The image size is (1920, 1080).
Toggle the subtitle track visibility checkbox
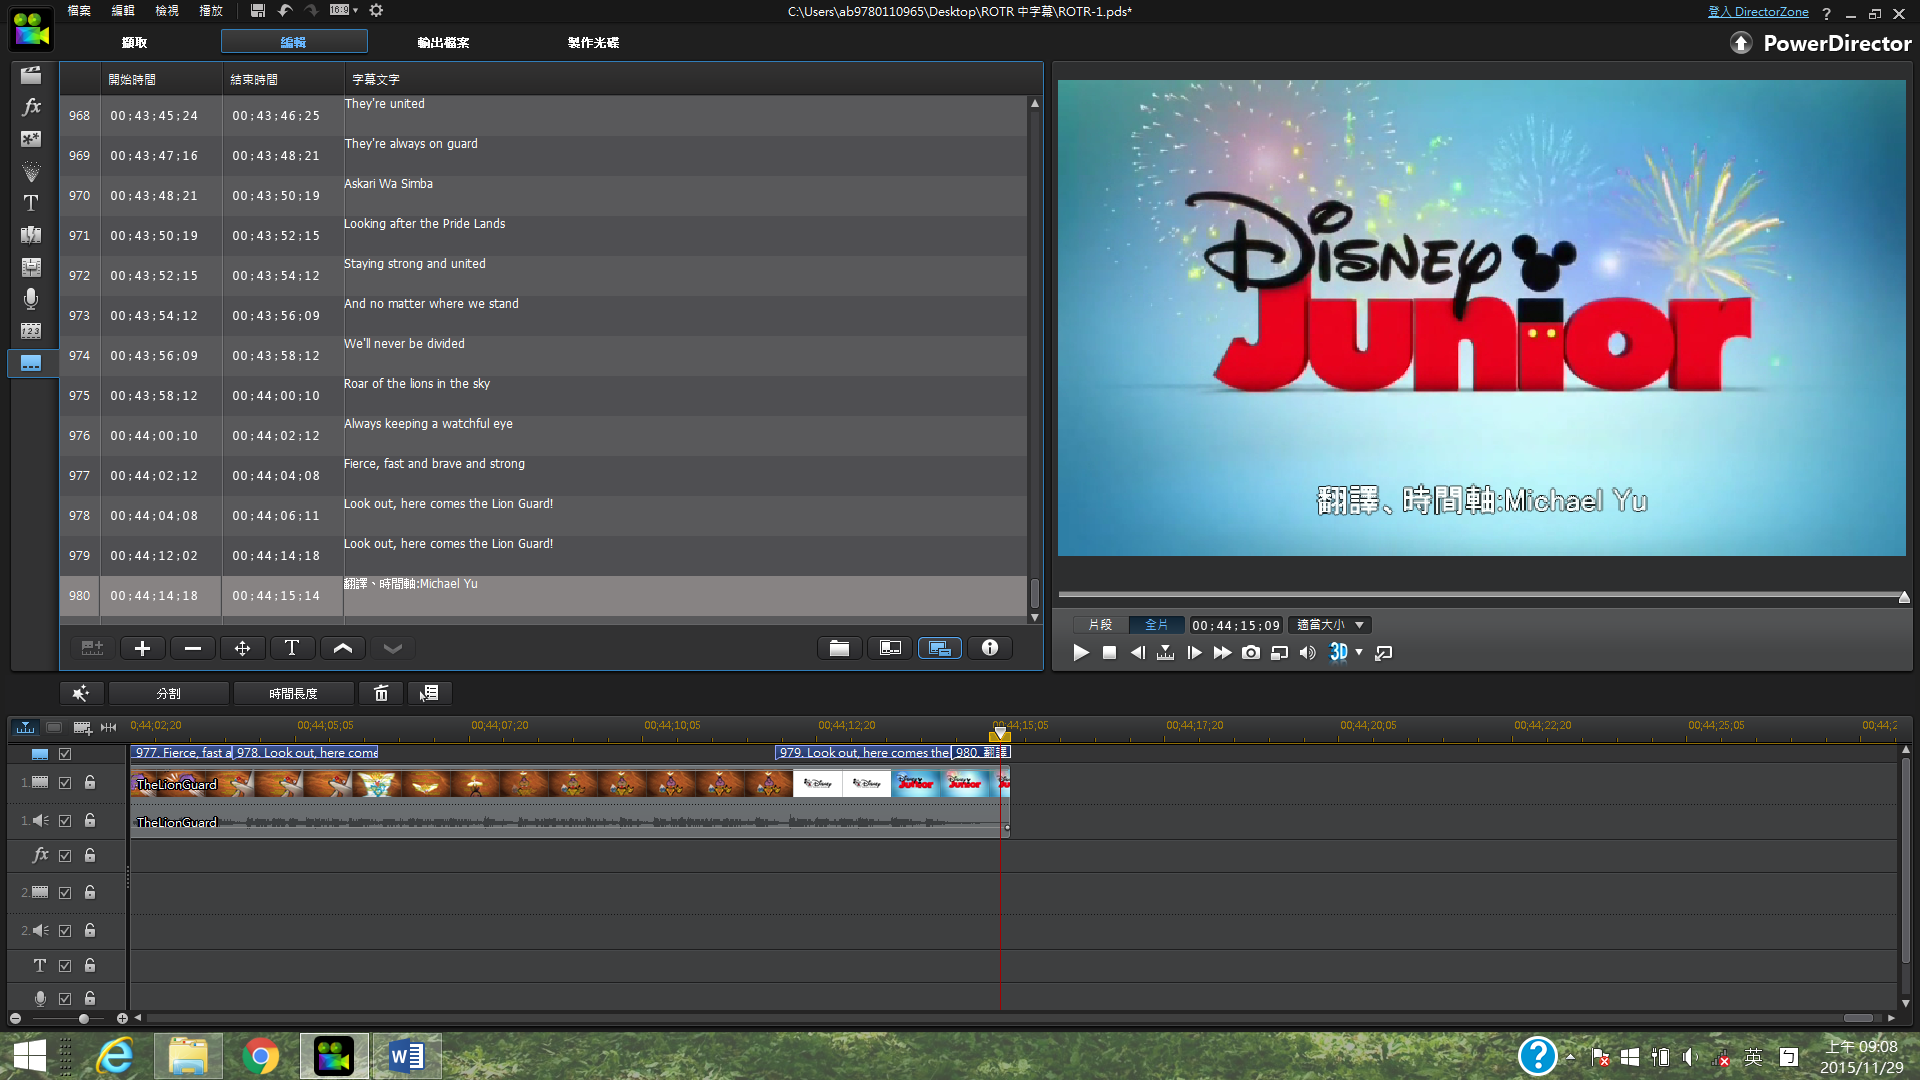point(65,754)
